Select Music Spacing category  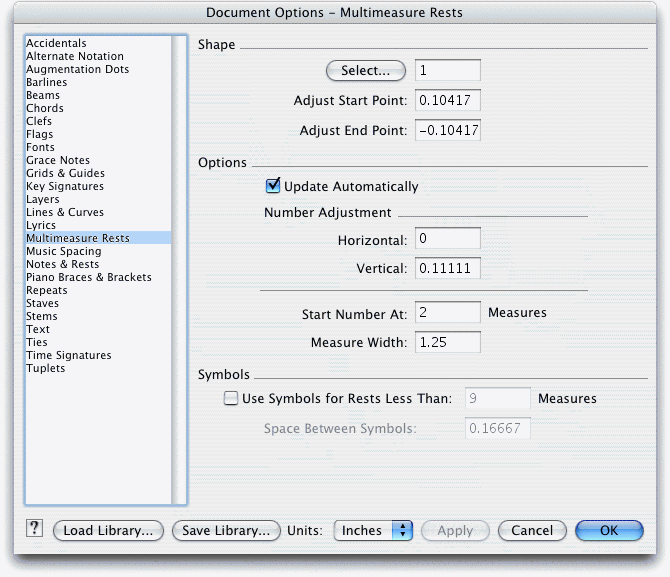pyautogui.click(x=64, y=251)
